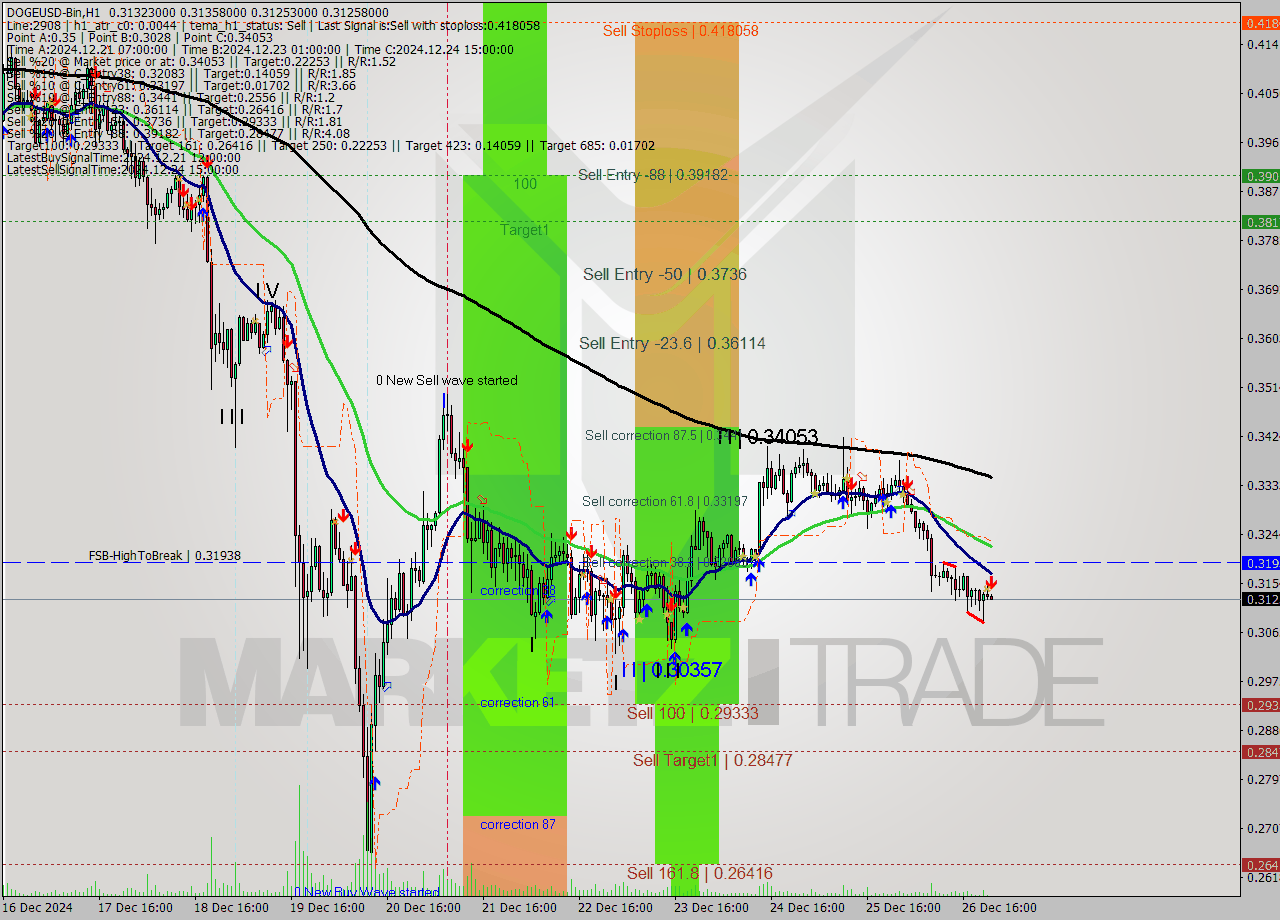Select the '26 Dec 16:00' date label
1280x920 pixels.
[x=999, y=908]
